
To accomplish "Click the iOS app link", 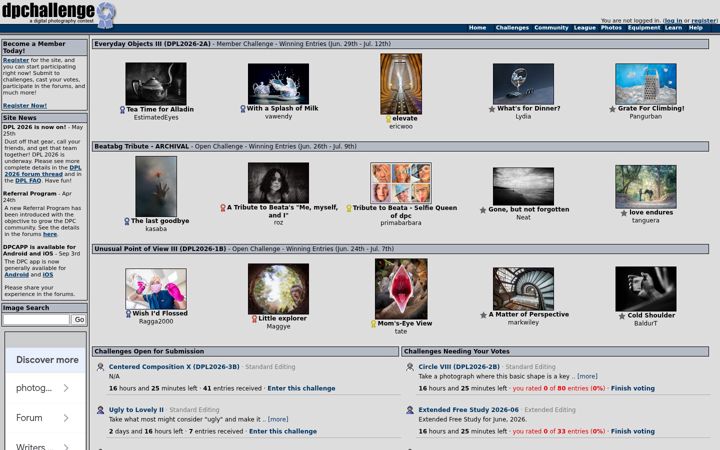I will tap(48, 275).
